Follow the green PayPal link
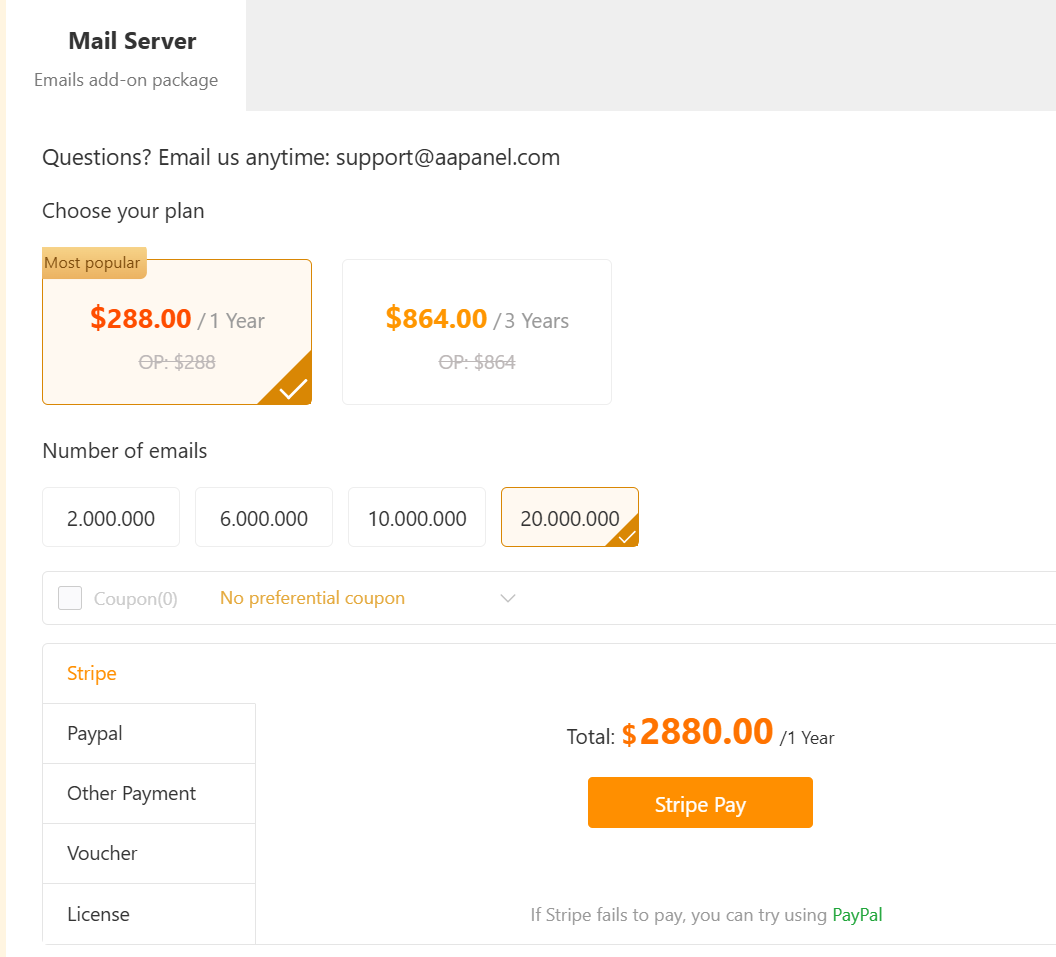The image size is (1056, 957). [x=857, y=915]
